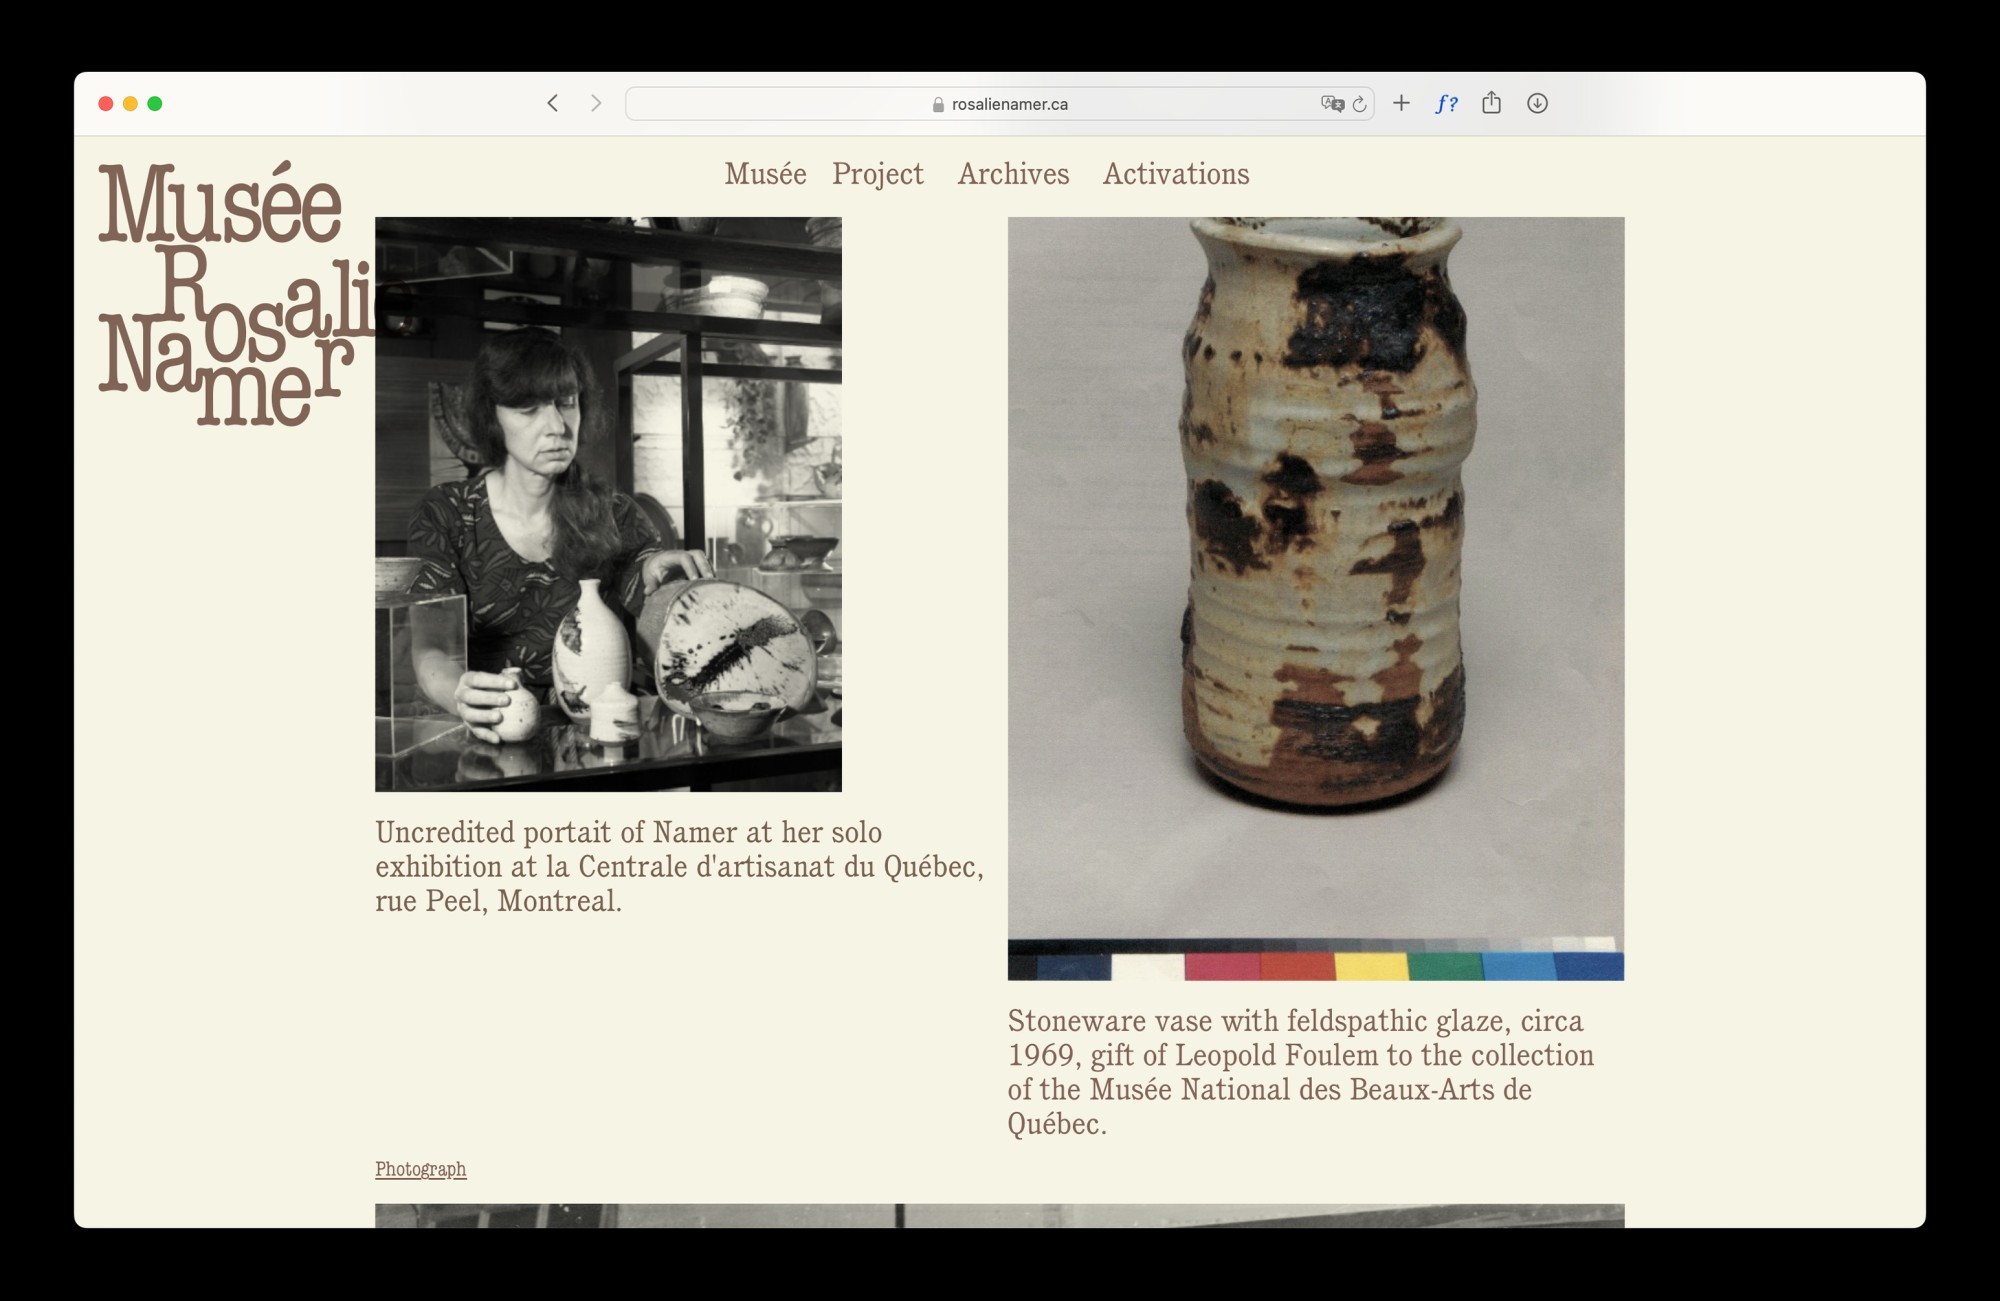Open the black-and-white Namer portrait photo
Image resolution: width=2000 pixels, height=1301 pixels.
(608, 504)
